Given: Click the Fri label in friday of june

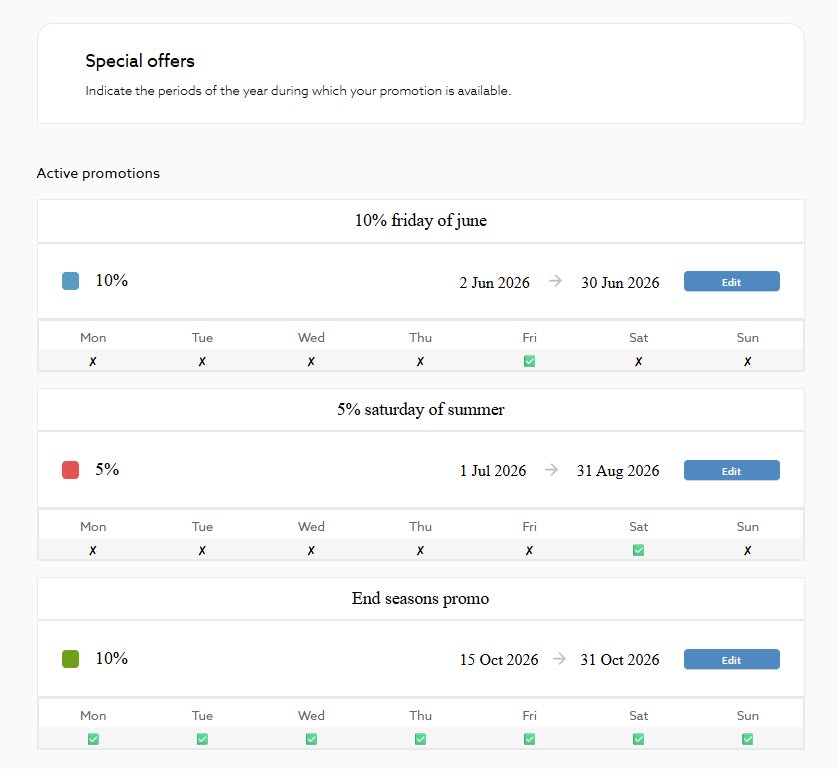Looking at the screenshot, I should pyautogui.click(x=530, y=338).
